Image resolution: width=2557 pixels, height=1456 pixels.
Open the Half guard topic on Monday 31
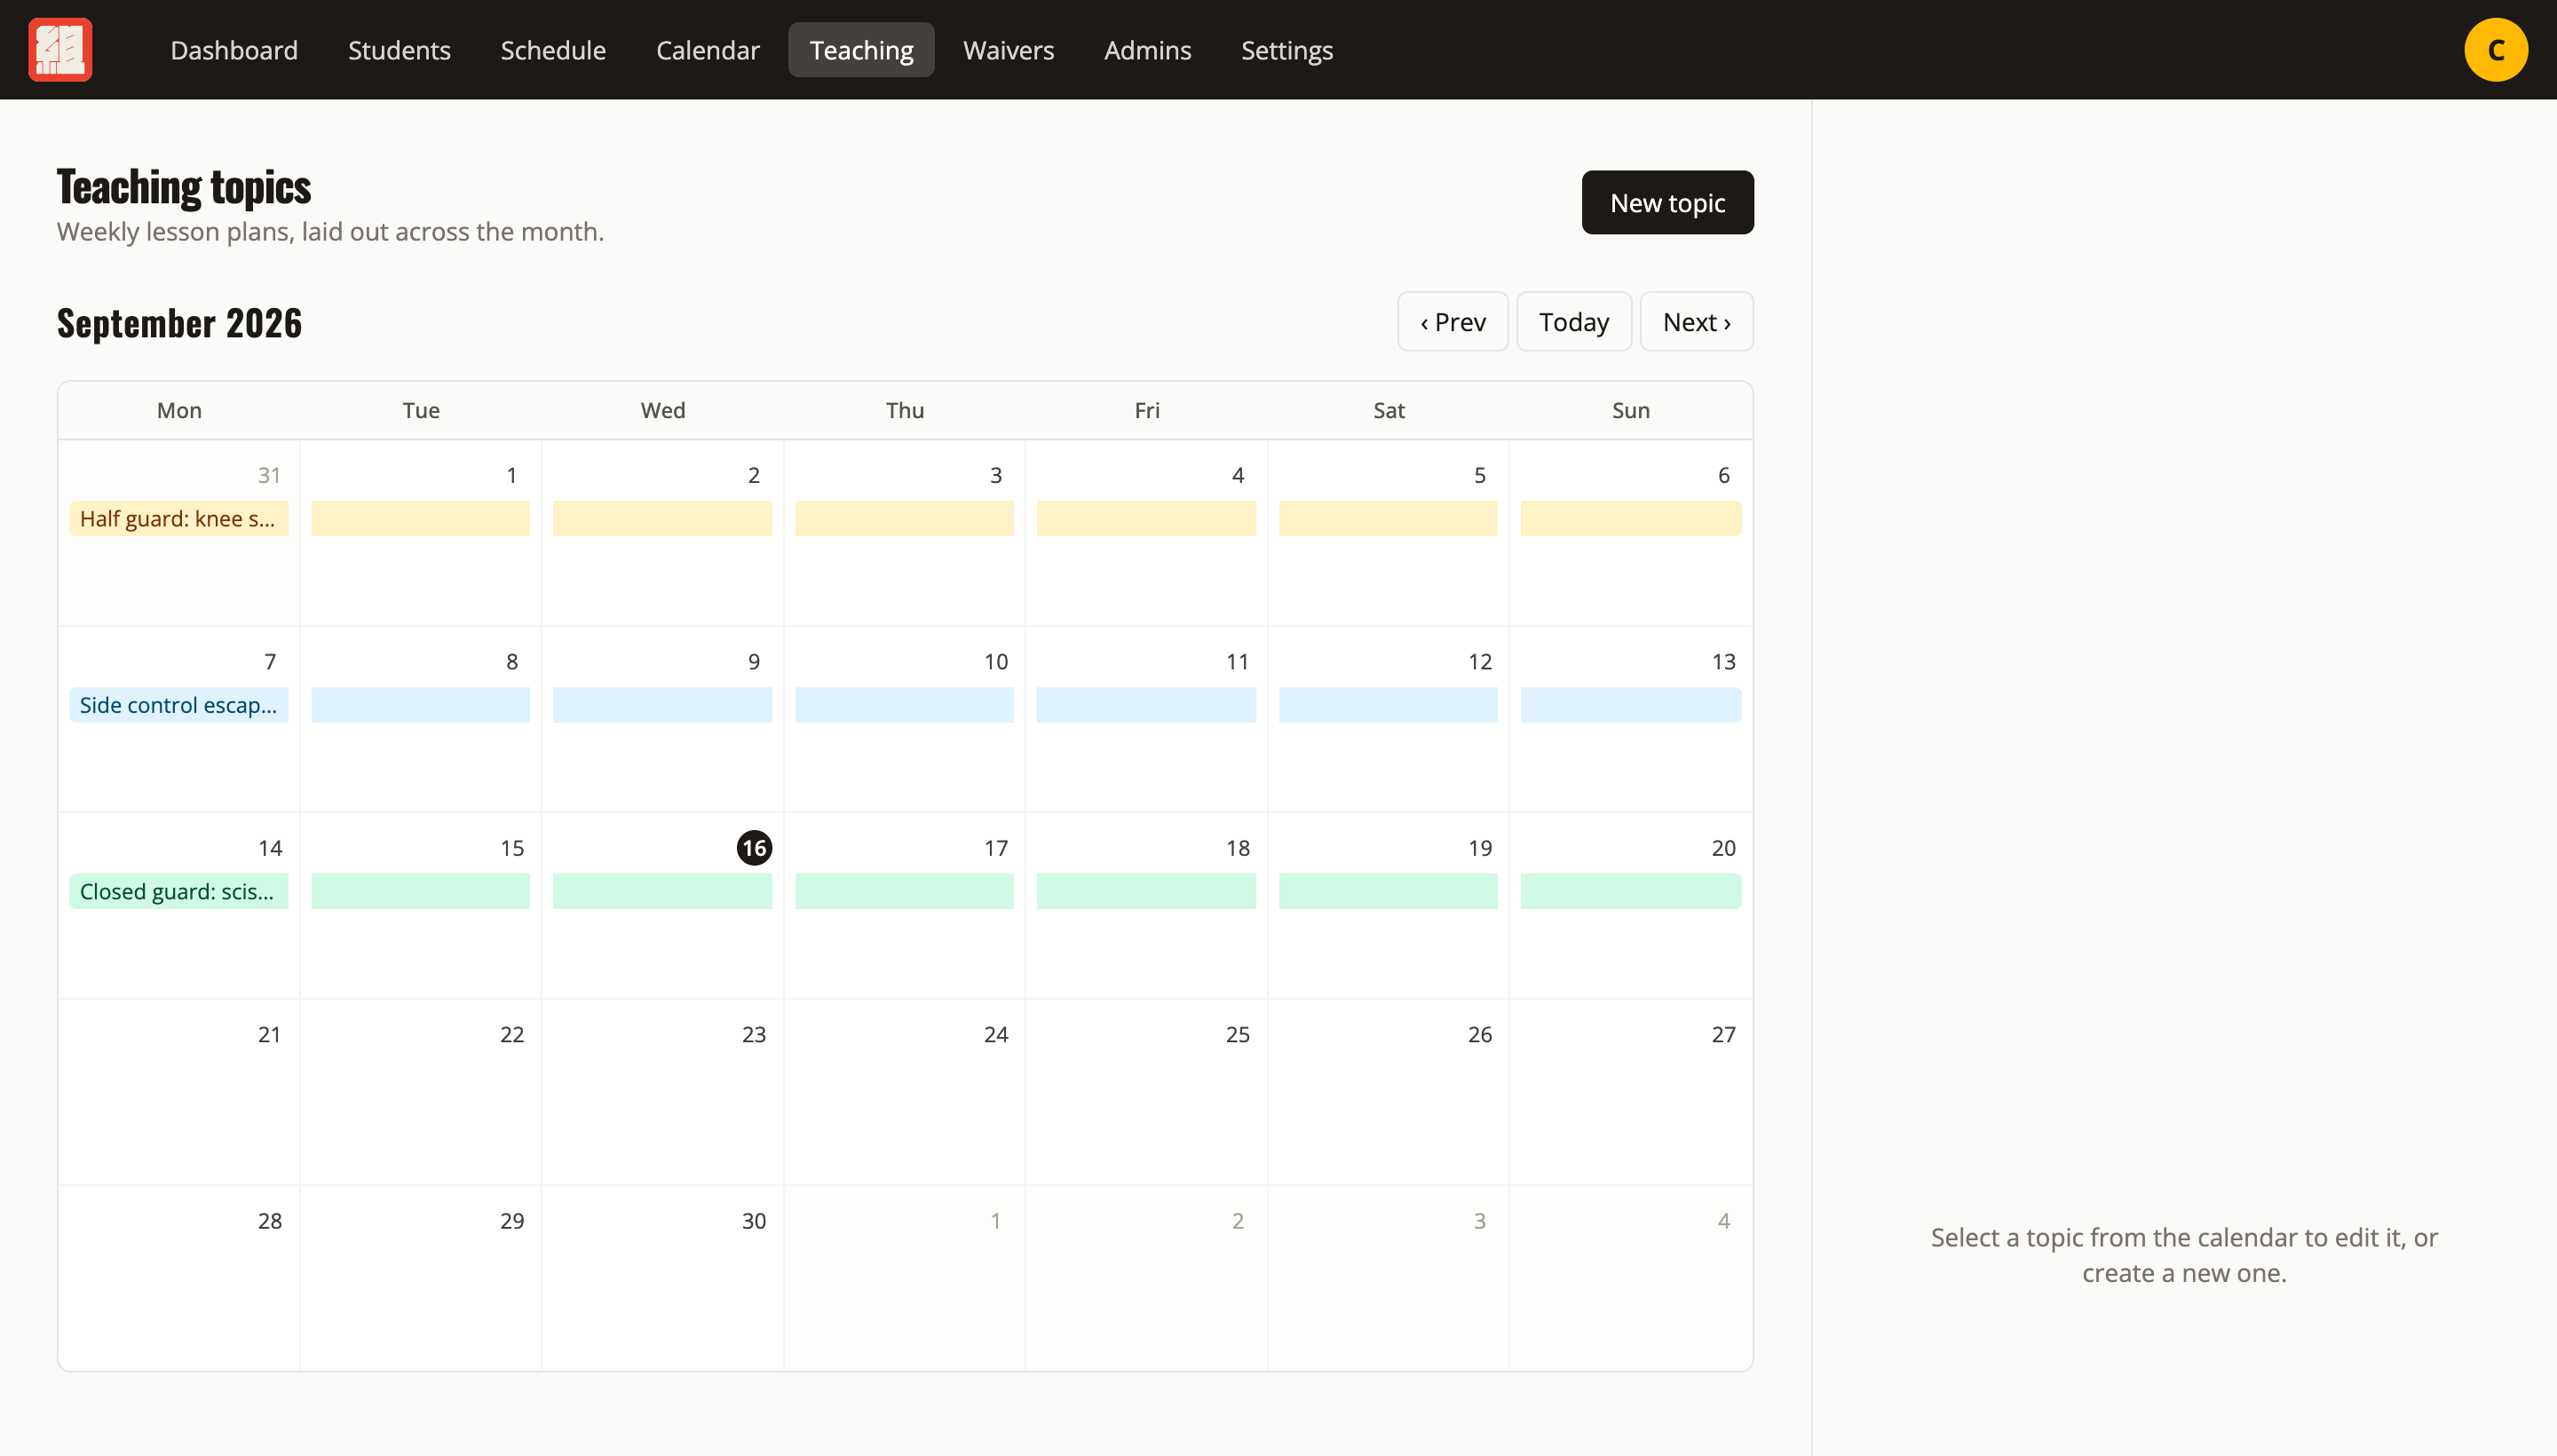[x=179, y=519]
